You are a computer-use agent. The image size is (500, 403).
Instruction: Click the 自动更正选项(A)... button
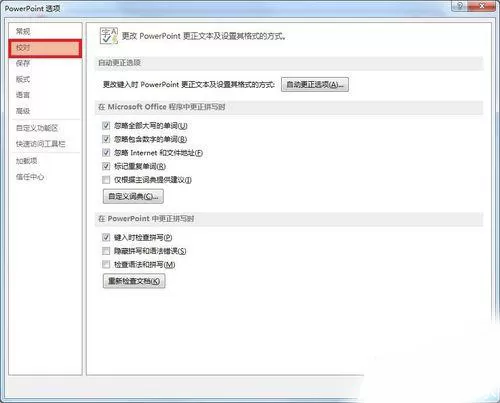tap(315, 85)
